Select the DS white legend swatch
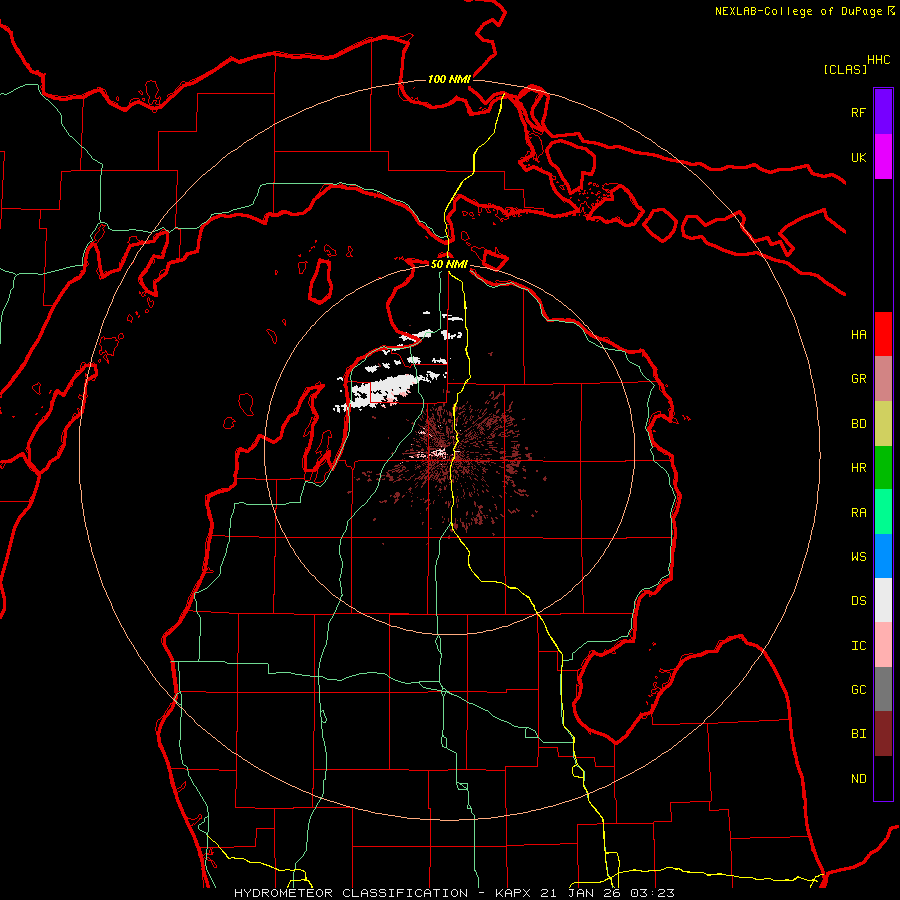This screenshot has height=900, width=900. point(883,600)
